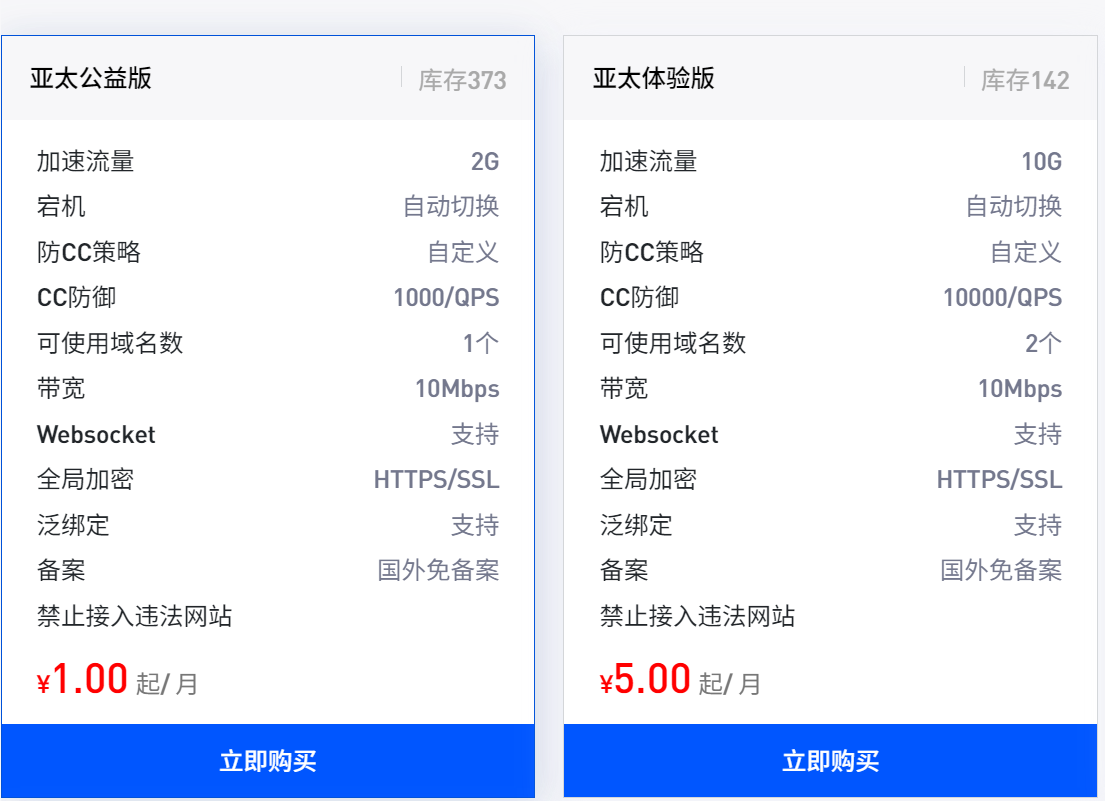Click the 2个 可使用域名数 value
Image resolution: width=1105 pixels, height=801 pixels.
click(x=1045, y=343)
